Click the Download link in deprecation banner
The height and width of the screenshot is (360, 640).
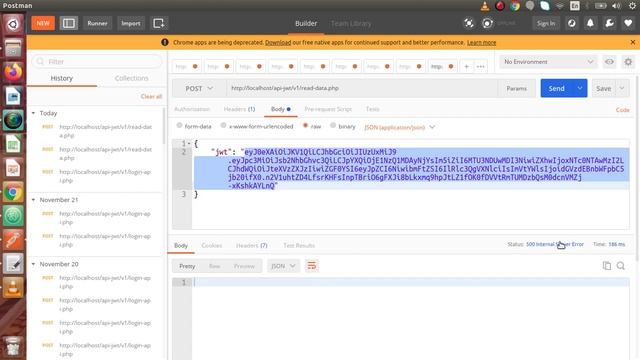click(278, 42)
